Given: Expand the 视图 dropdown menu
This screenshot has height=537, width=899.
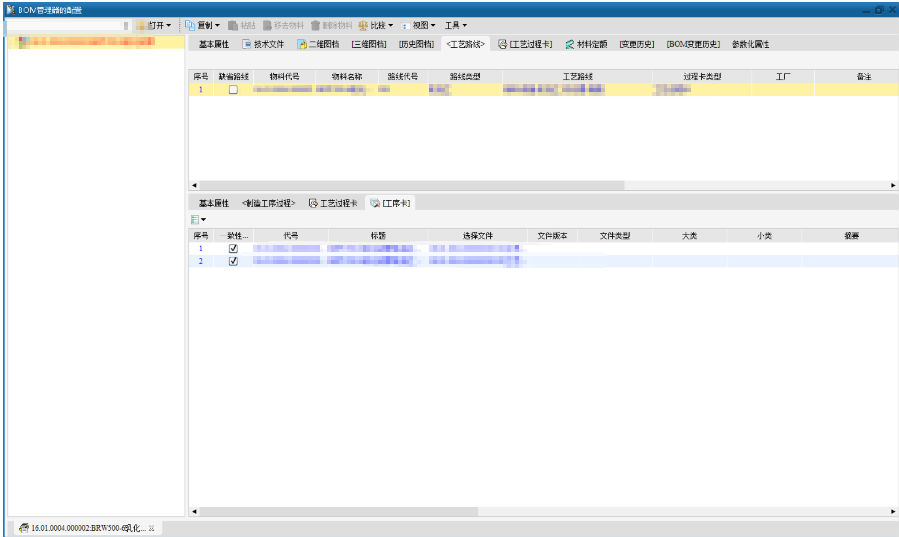Looking at the screenshot, I should click(x=425, y=25).
